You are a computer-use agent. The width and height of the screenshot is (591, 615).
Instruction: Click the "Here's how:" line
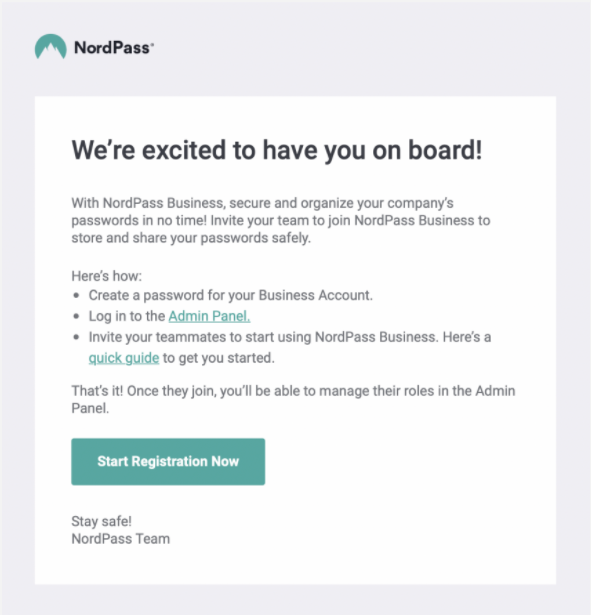point(107,276)
